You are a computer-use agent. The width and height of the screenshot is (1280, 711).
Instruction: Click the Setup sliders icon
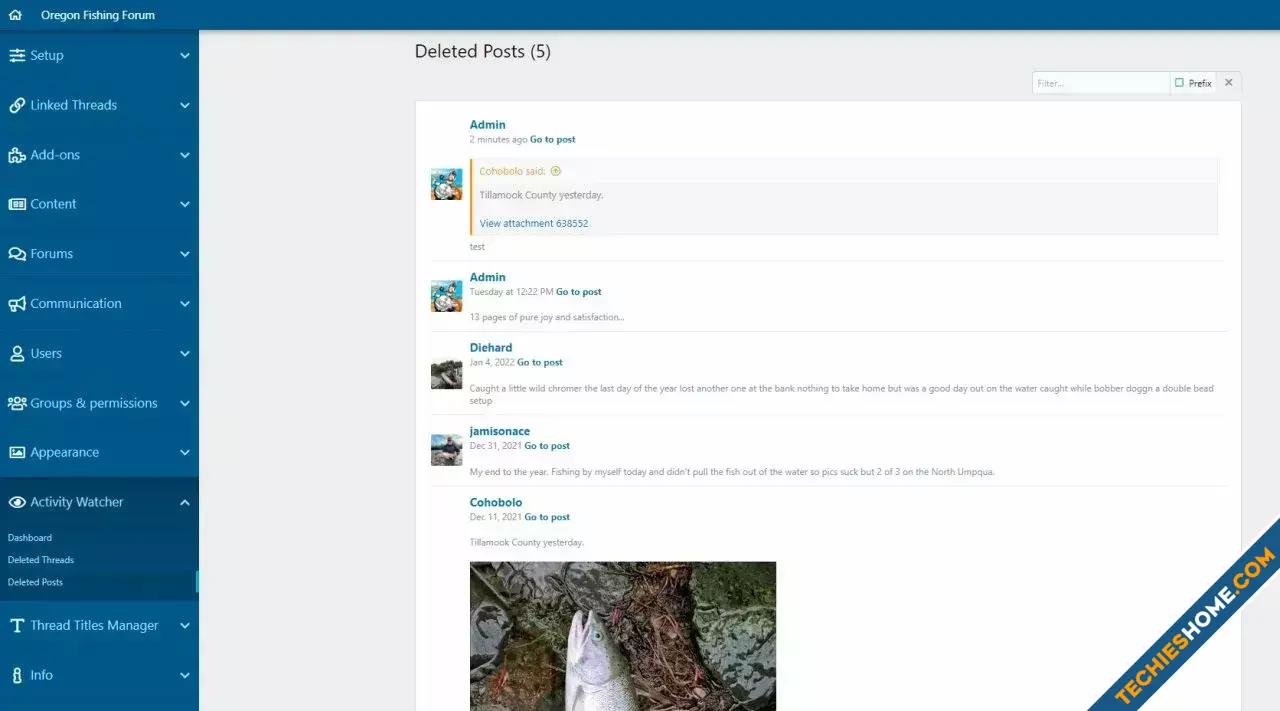click(x=17, y=56)
